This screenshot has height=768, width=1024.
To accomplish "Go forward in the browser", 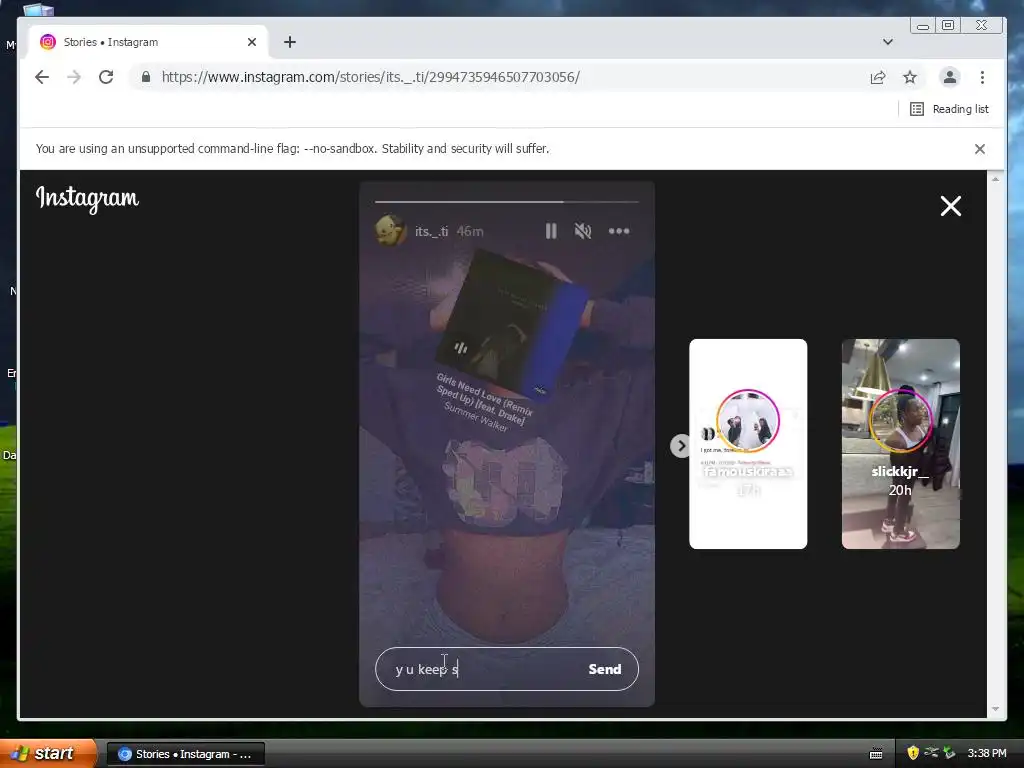I will [x=74, y=77].
